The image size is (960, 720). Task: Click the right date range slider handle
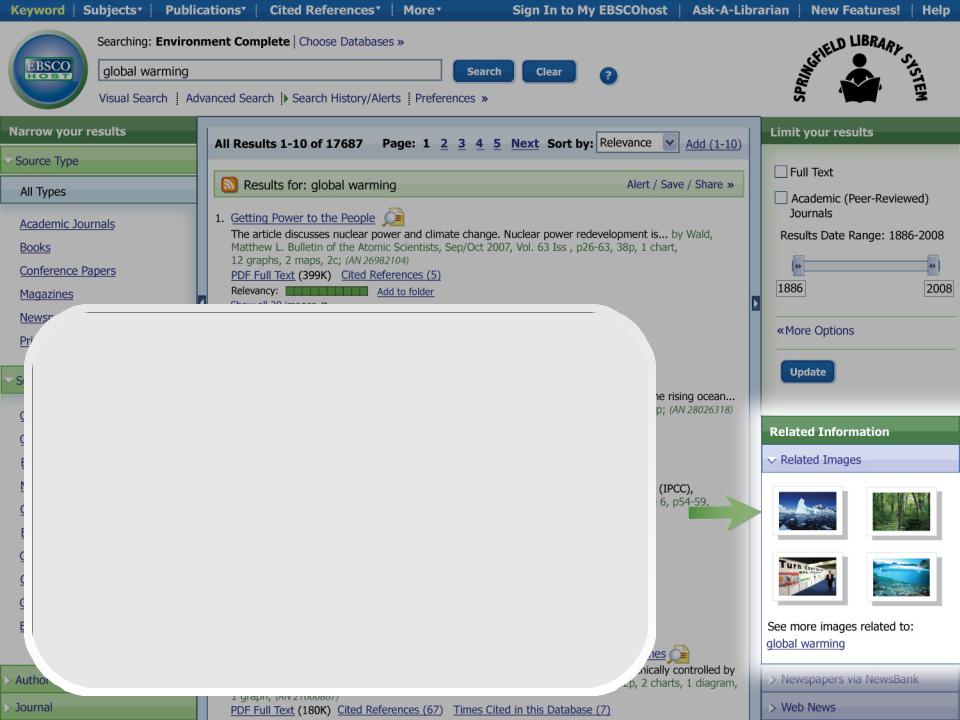(x=932, y=265)
